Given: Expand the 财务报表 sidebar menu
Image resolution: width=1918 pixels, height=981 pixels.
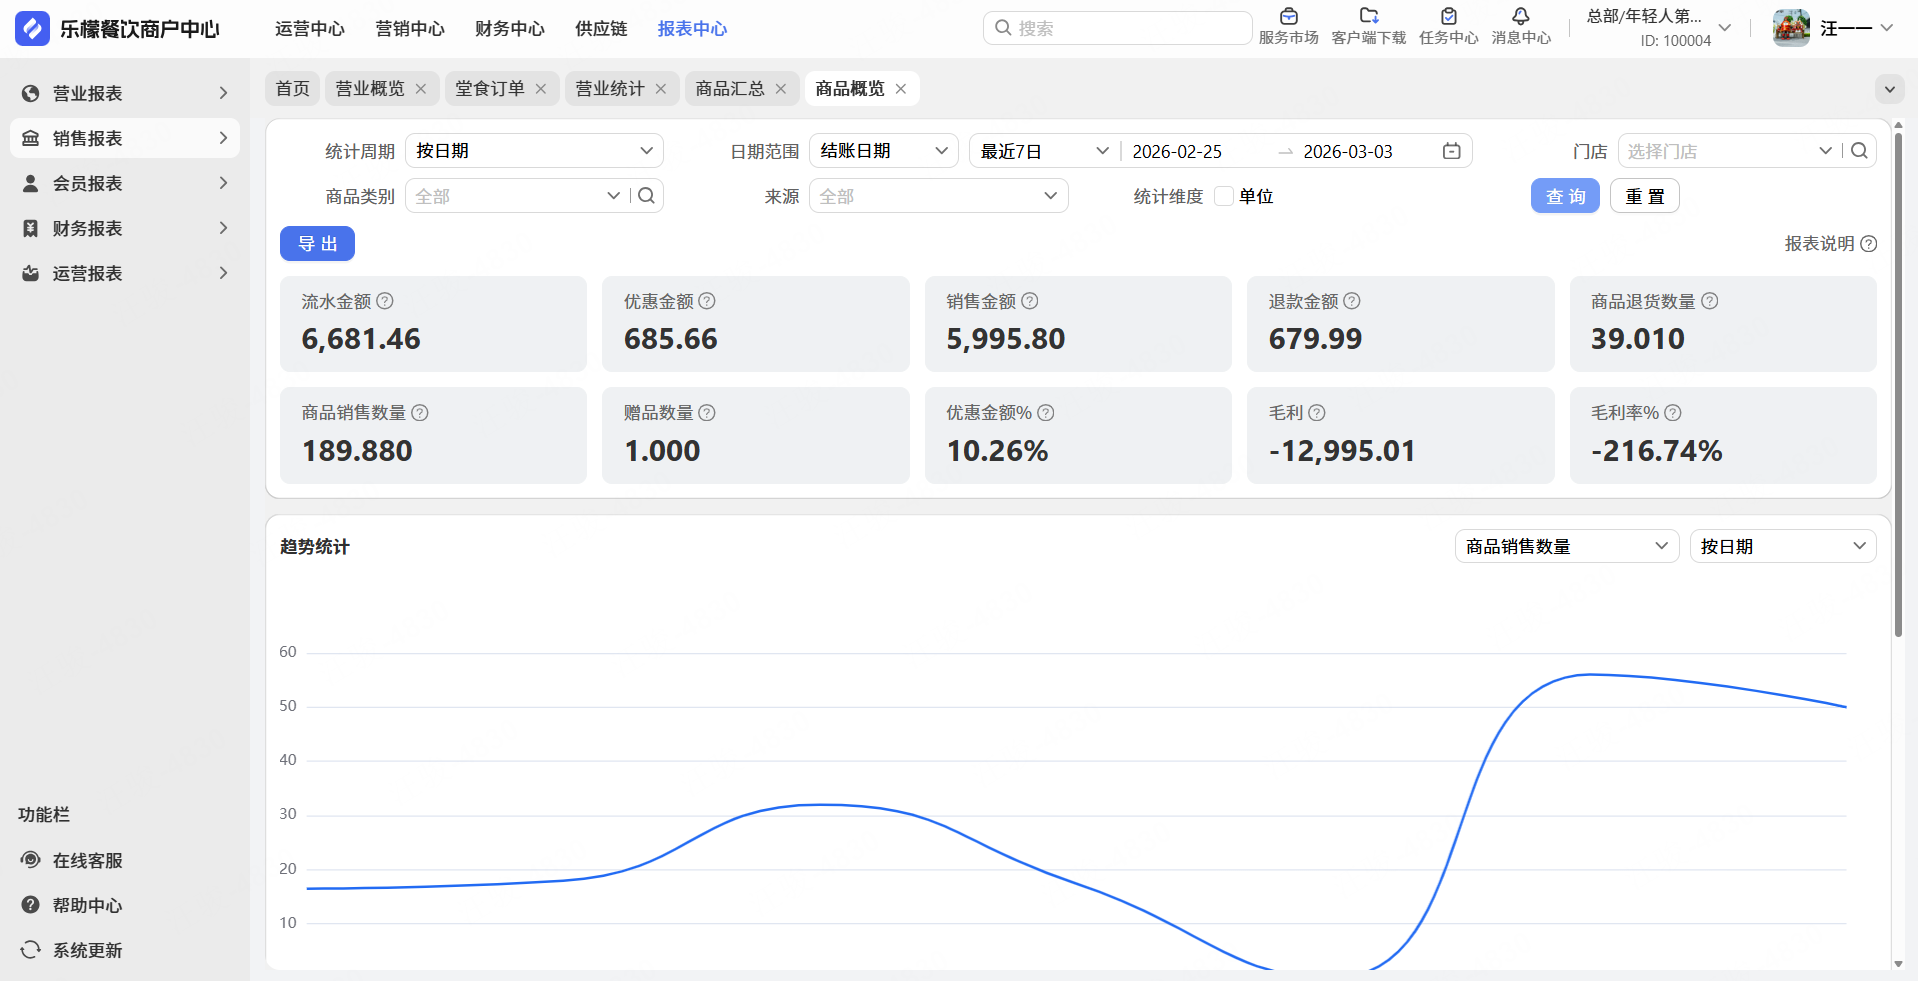Looking at the screenshot, I should [x=125, y=228].
